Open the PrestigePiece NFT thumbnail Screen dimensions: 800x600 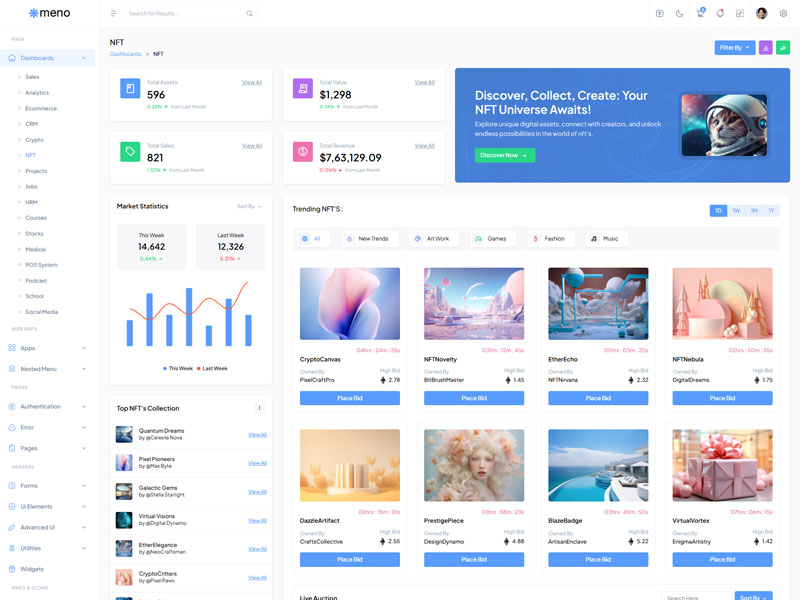click(x=474, y=465)
